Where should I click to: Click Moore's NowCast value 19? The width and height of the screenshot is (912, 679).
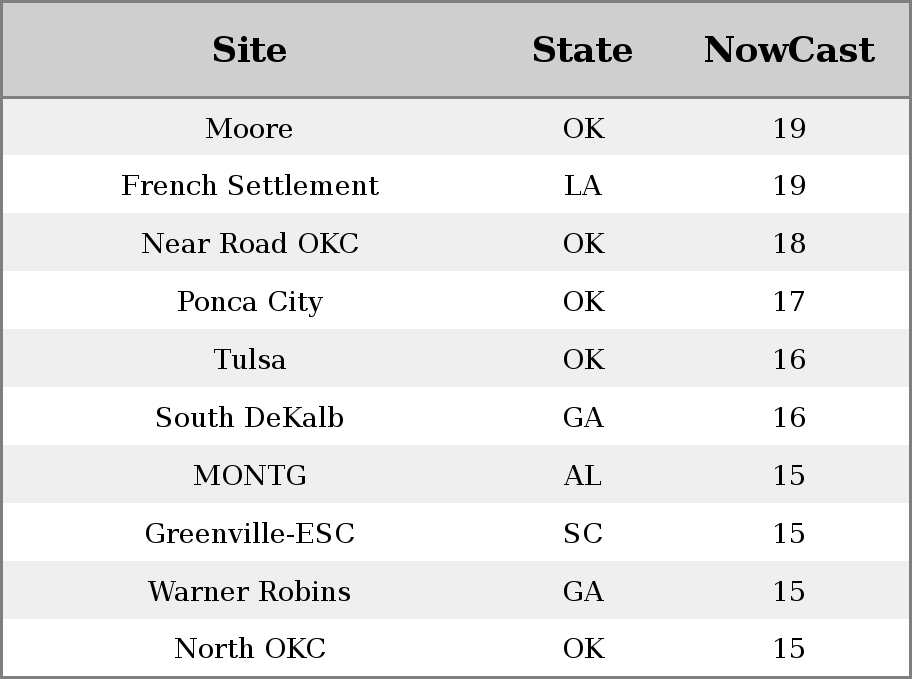(x=789, y=128)
